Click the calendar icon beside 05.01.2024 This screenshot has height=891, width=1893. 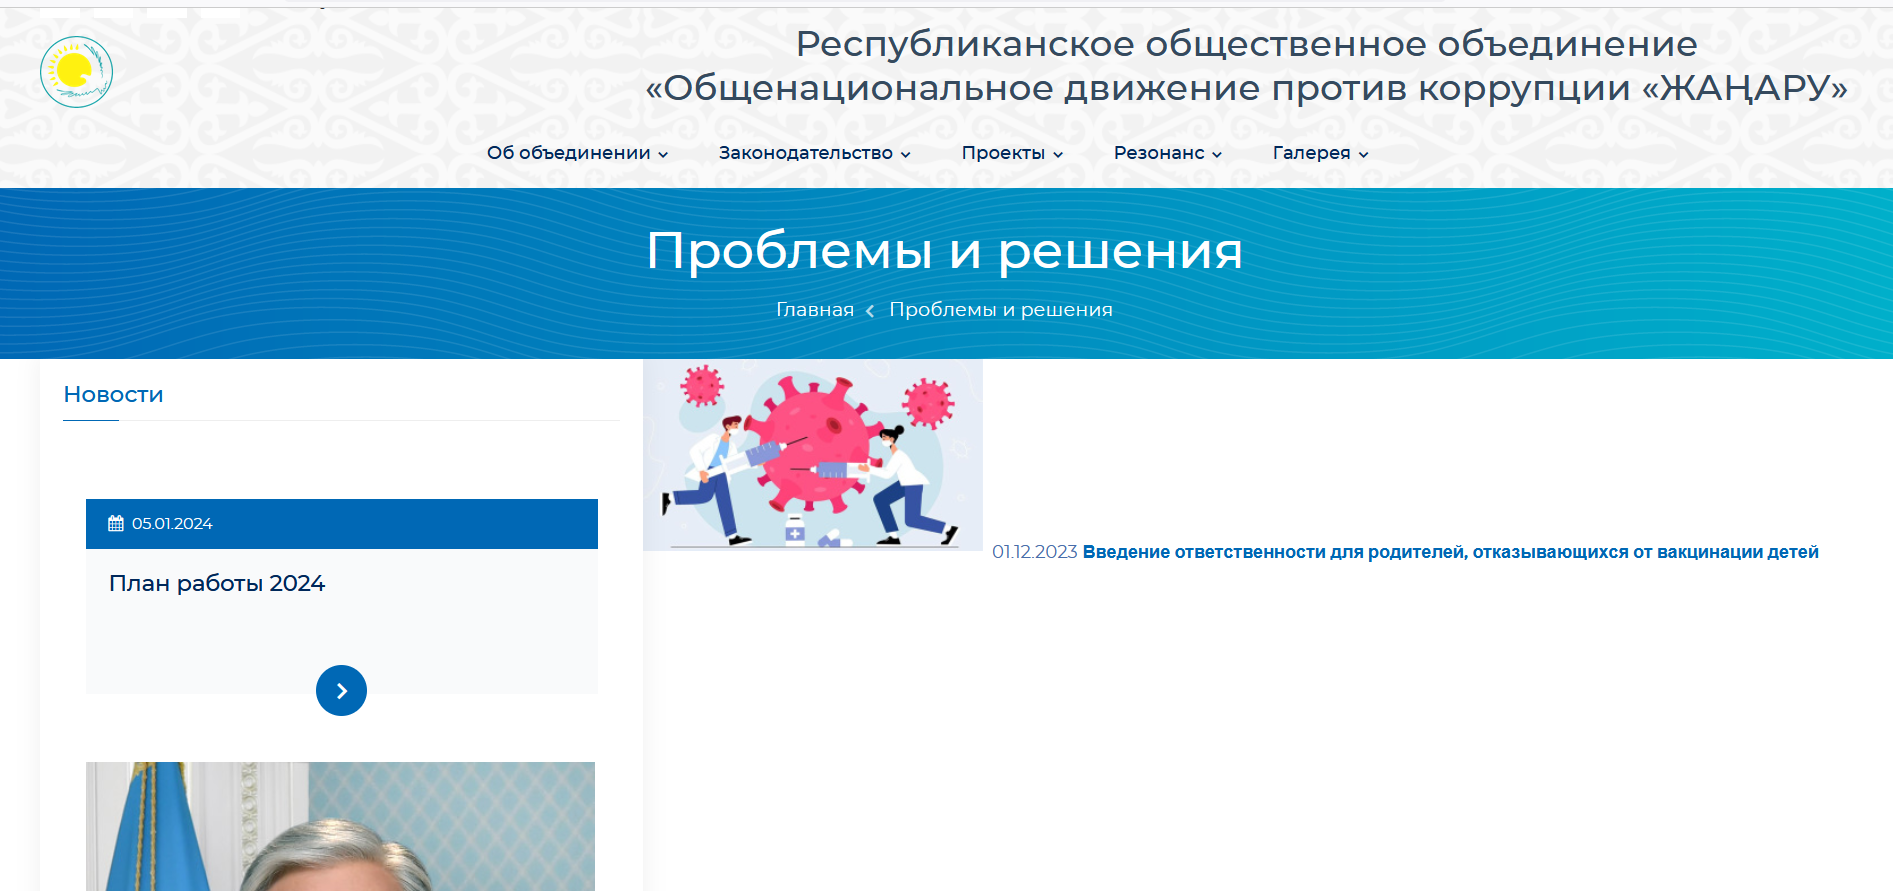click(x=116, y=524)
